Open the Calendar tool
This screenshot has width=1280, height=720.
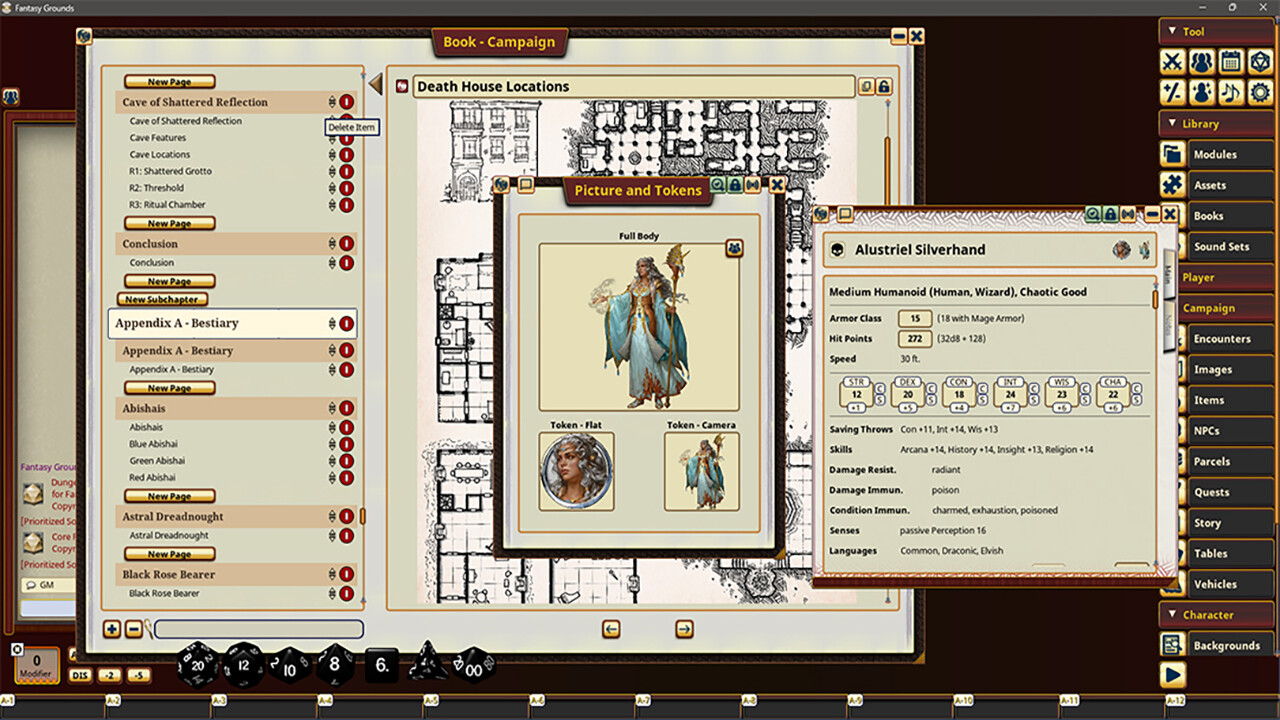[x=1231, y=62]
